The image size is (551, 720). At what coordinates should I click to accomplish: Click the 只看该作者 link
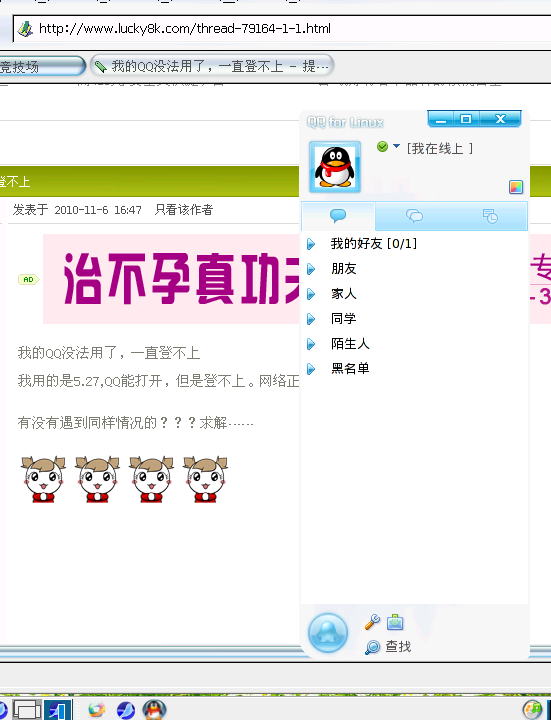(x=184, y=210)
